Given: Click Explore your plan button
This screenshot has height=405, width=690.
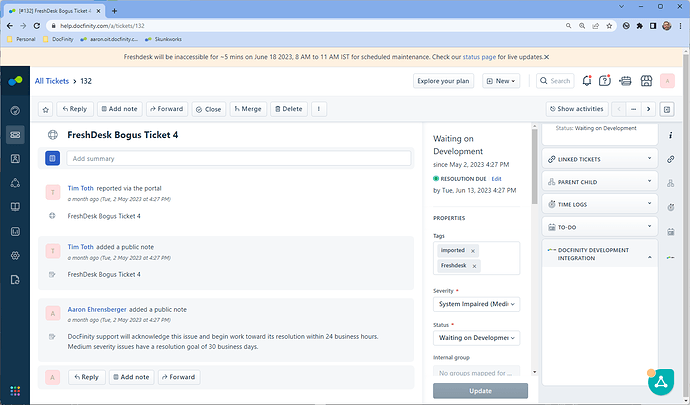Looking at the screenshot, I should click(443, 81).
